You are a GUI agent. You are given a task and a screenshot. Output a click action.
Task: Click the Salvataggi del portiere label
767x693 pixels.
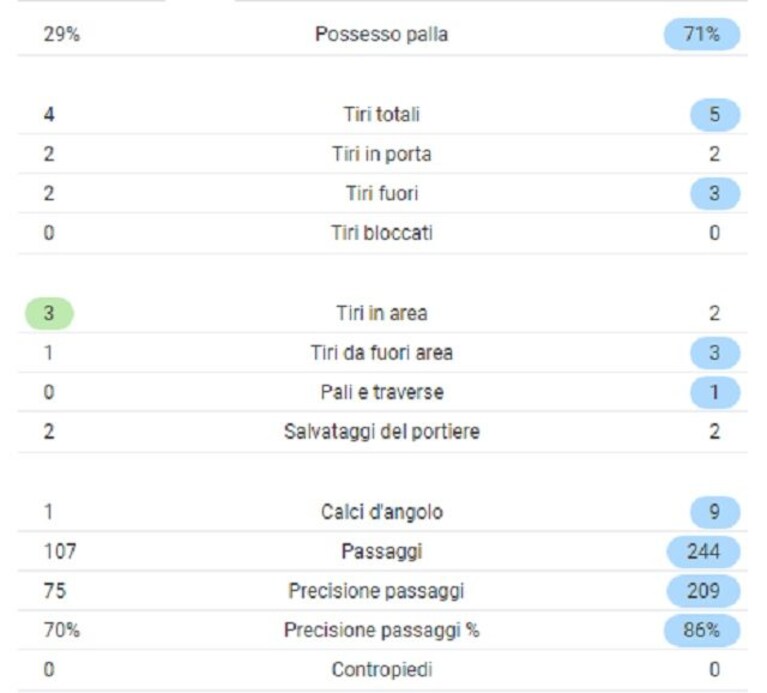(382, 431)
